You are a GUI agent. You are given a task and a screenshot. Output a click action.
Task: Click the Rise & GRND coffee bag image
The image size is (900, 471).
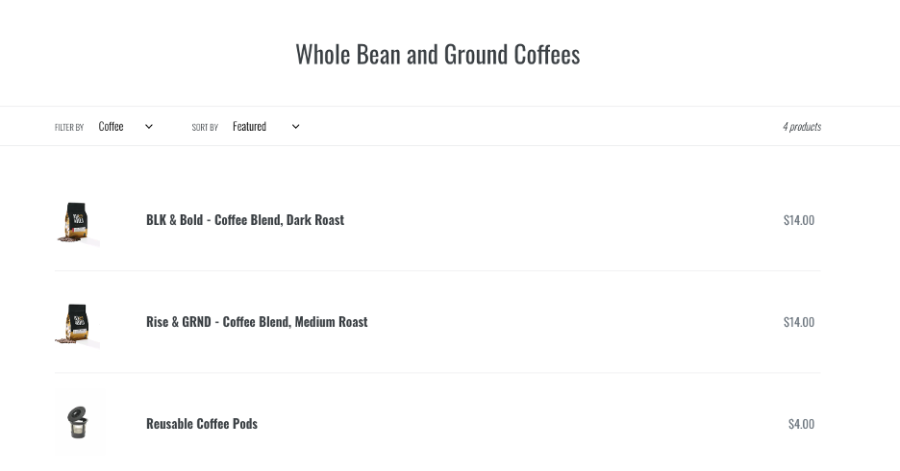pos(76,323)
